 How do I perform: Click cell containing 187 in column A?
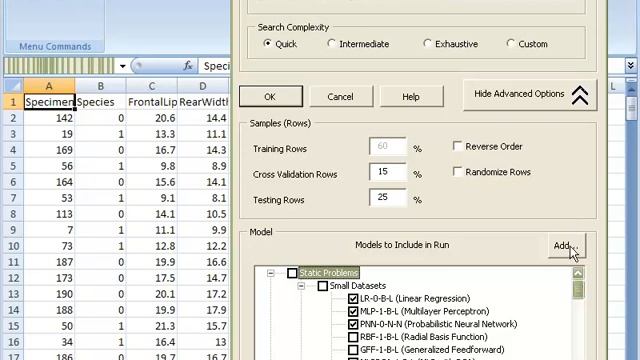coord(49,262)
